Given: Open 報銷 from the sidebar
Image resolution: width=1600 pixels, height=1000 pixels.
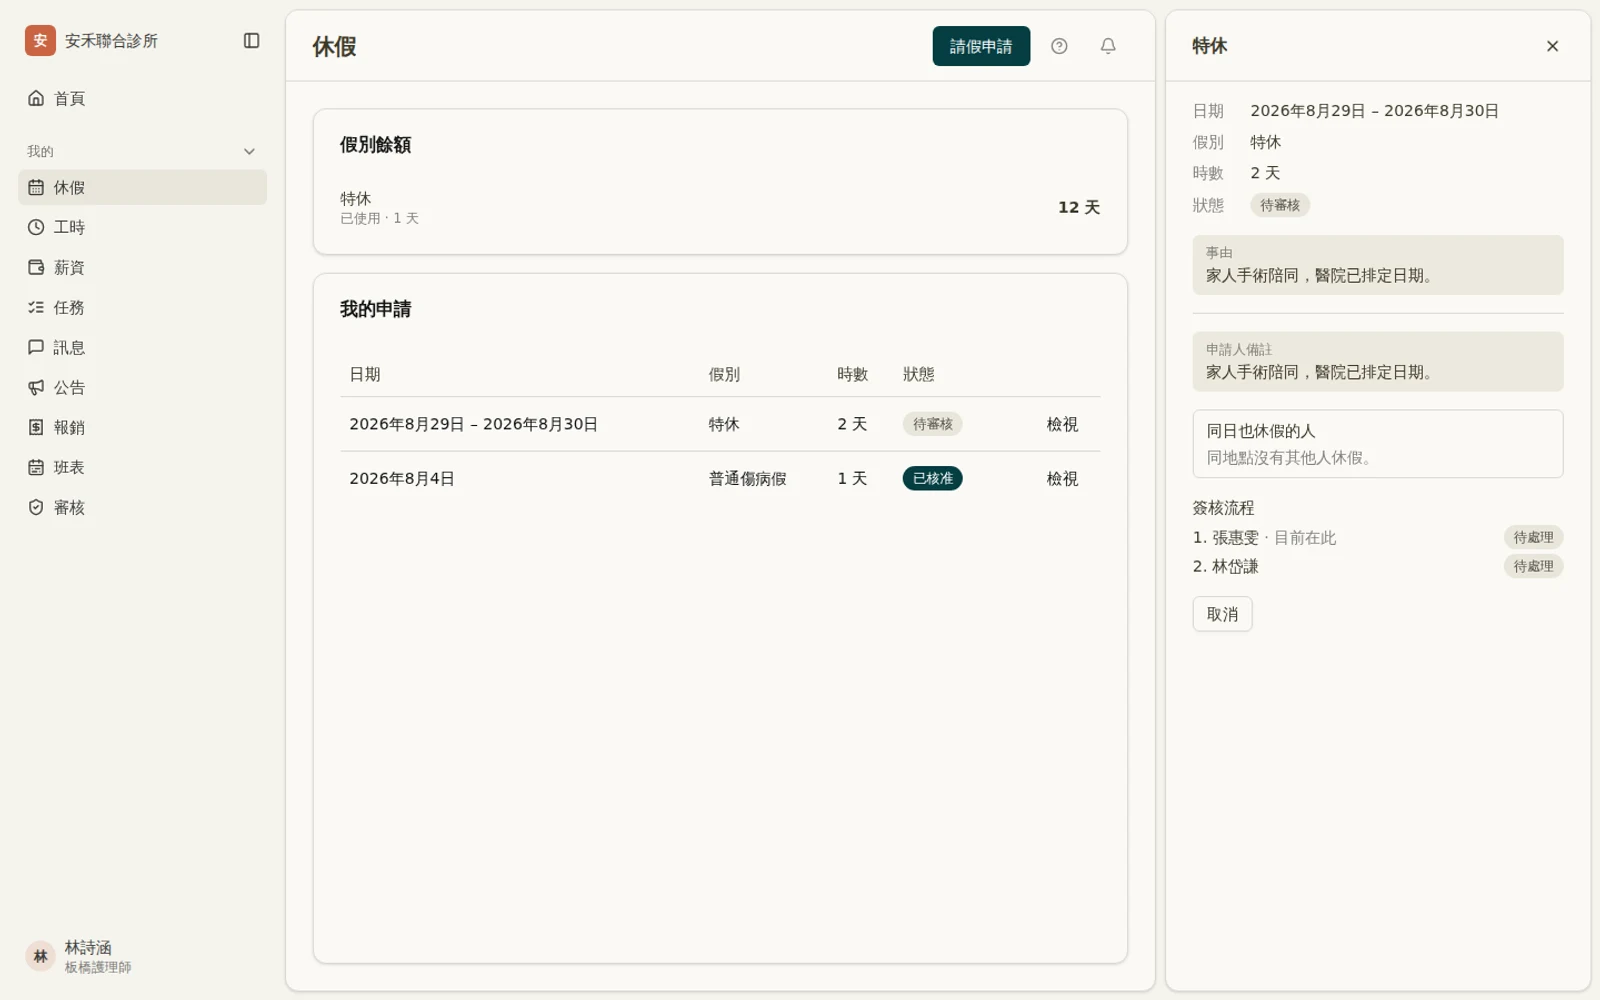Looking at the screenshot, I should pos(142,427).
